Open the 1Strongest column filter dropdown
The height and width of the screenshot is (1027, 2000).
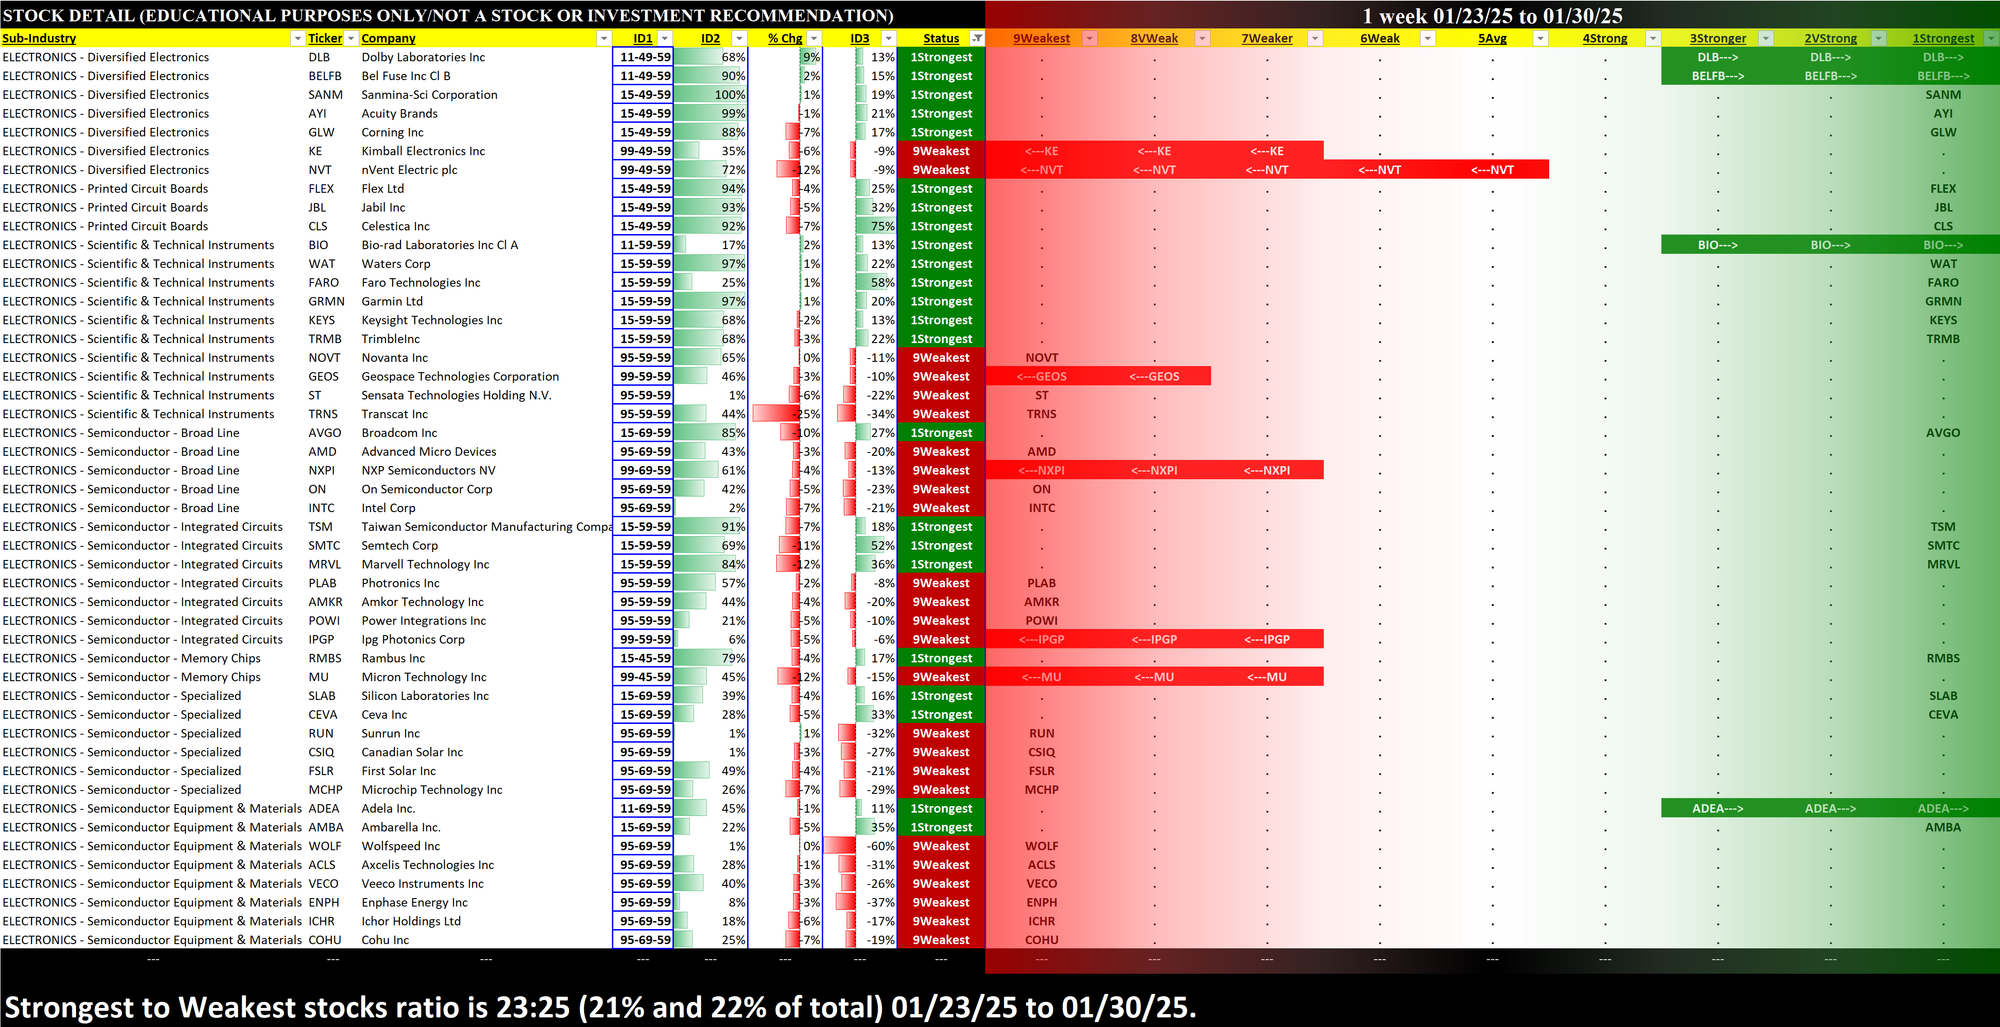[x=1991, y=38]
